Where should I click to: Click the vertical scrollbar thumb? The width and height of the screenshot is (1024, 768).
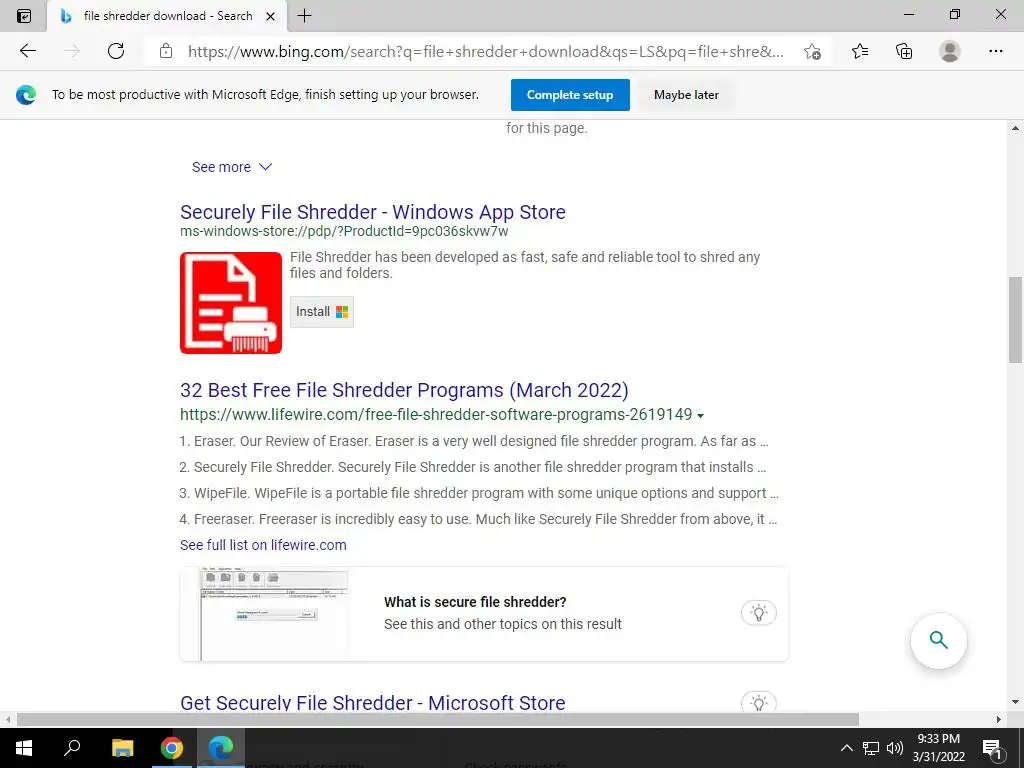coord(1015,320)
